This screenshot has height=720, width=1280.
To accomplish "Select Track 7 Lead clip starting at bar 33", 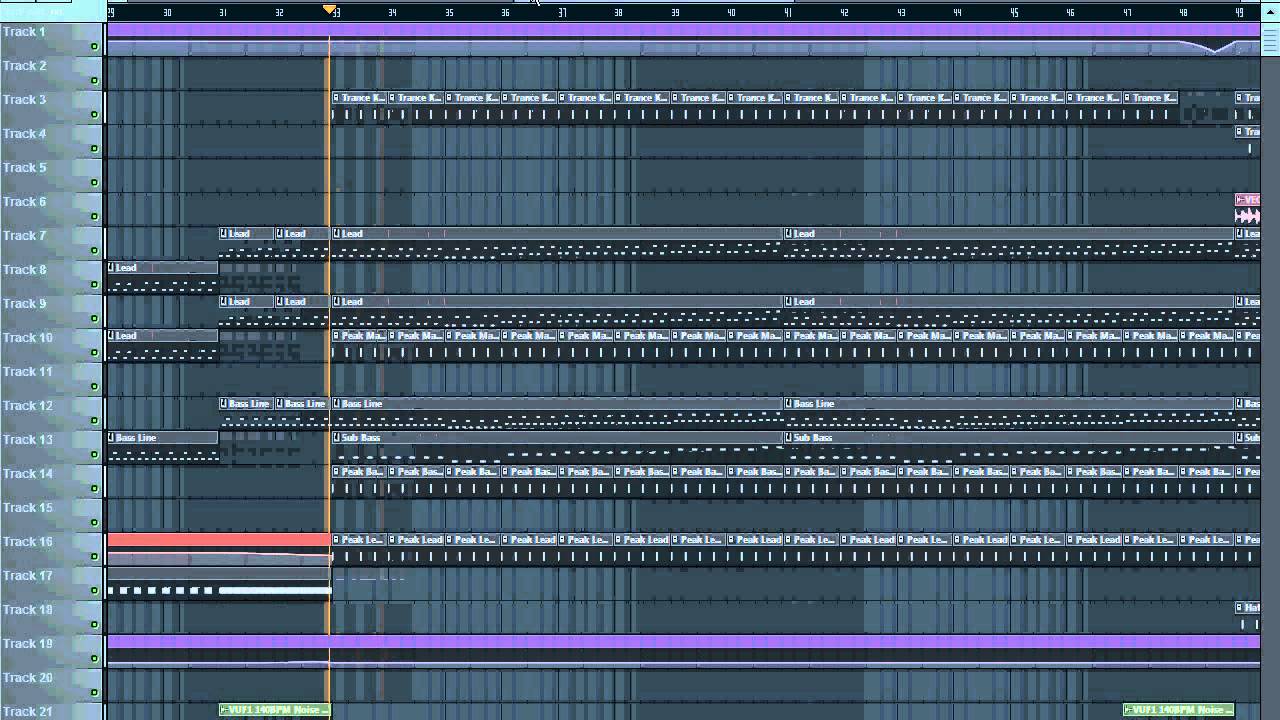I will click(x=557, y=243).
